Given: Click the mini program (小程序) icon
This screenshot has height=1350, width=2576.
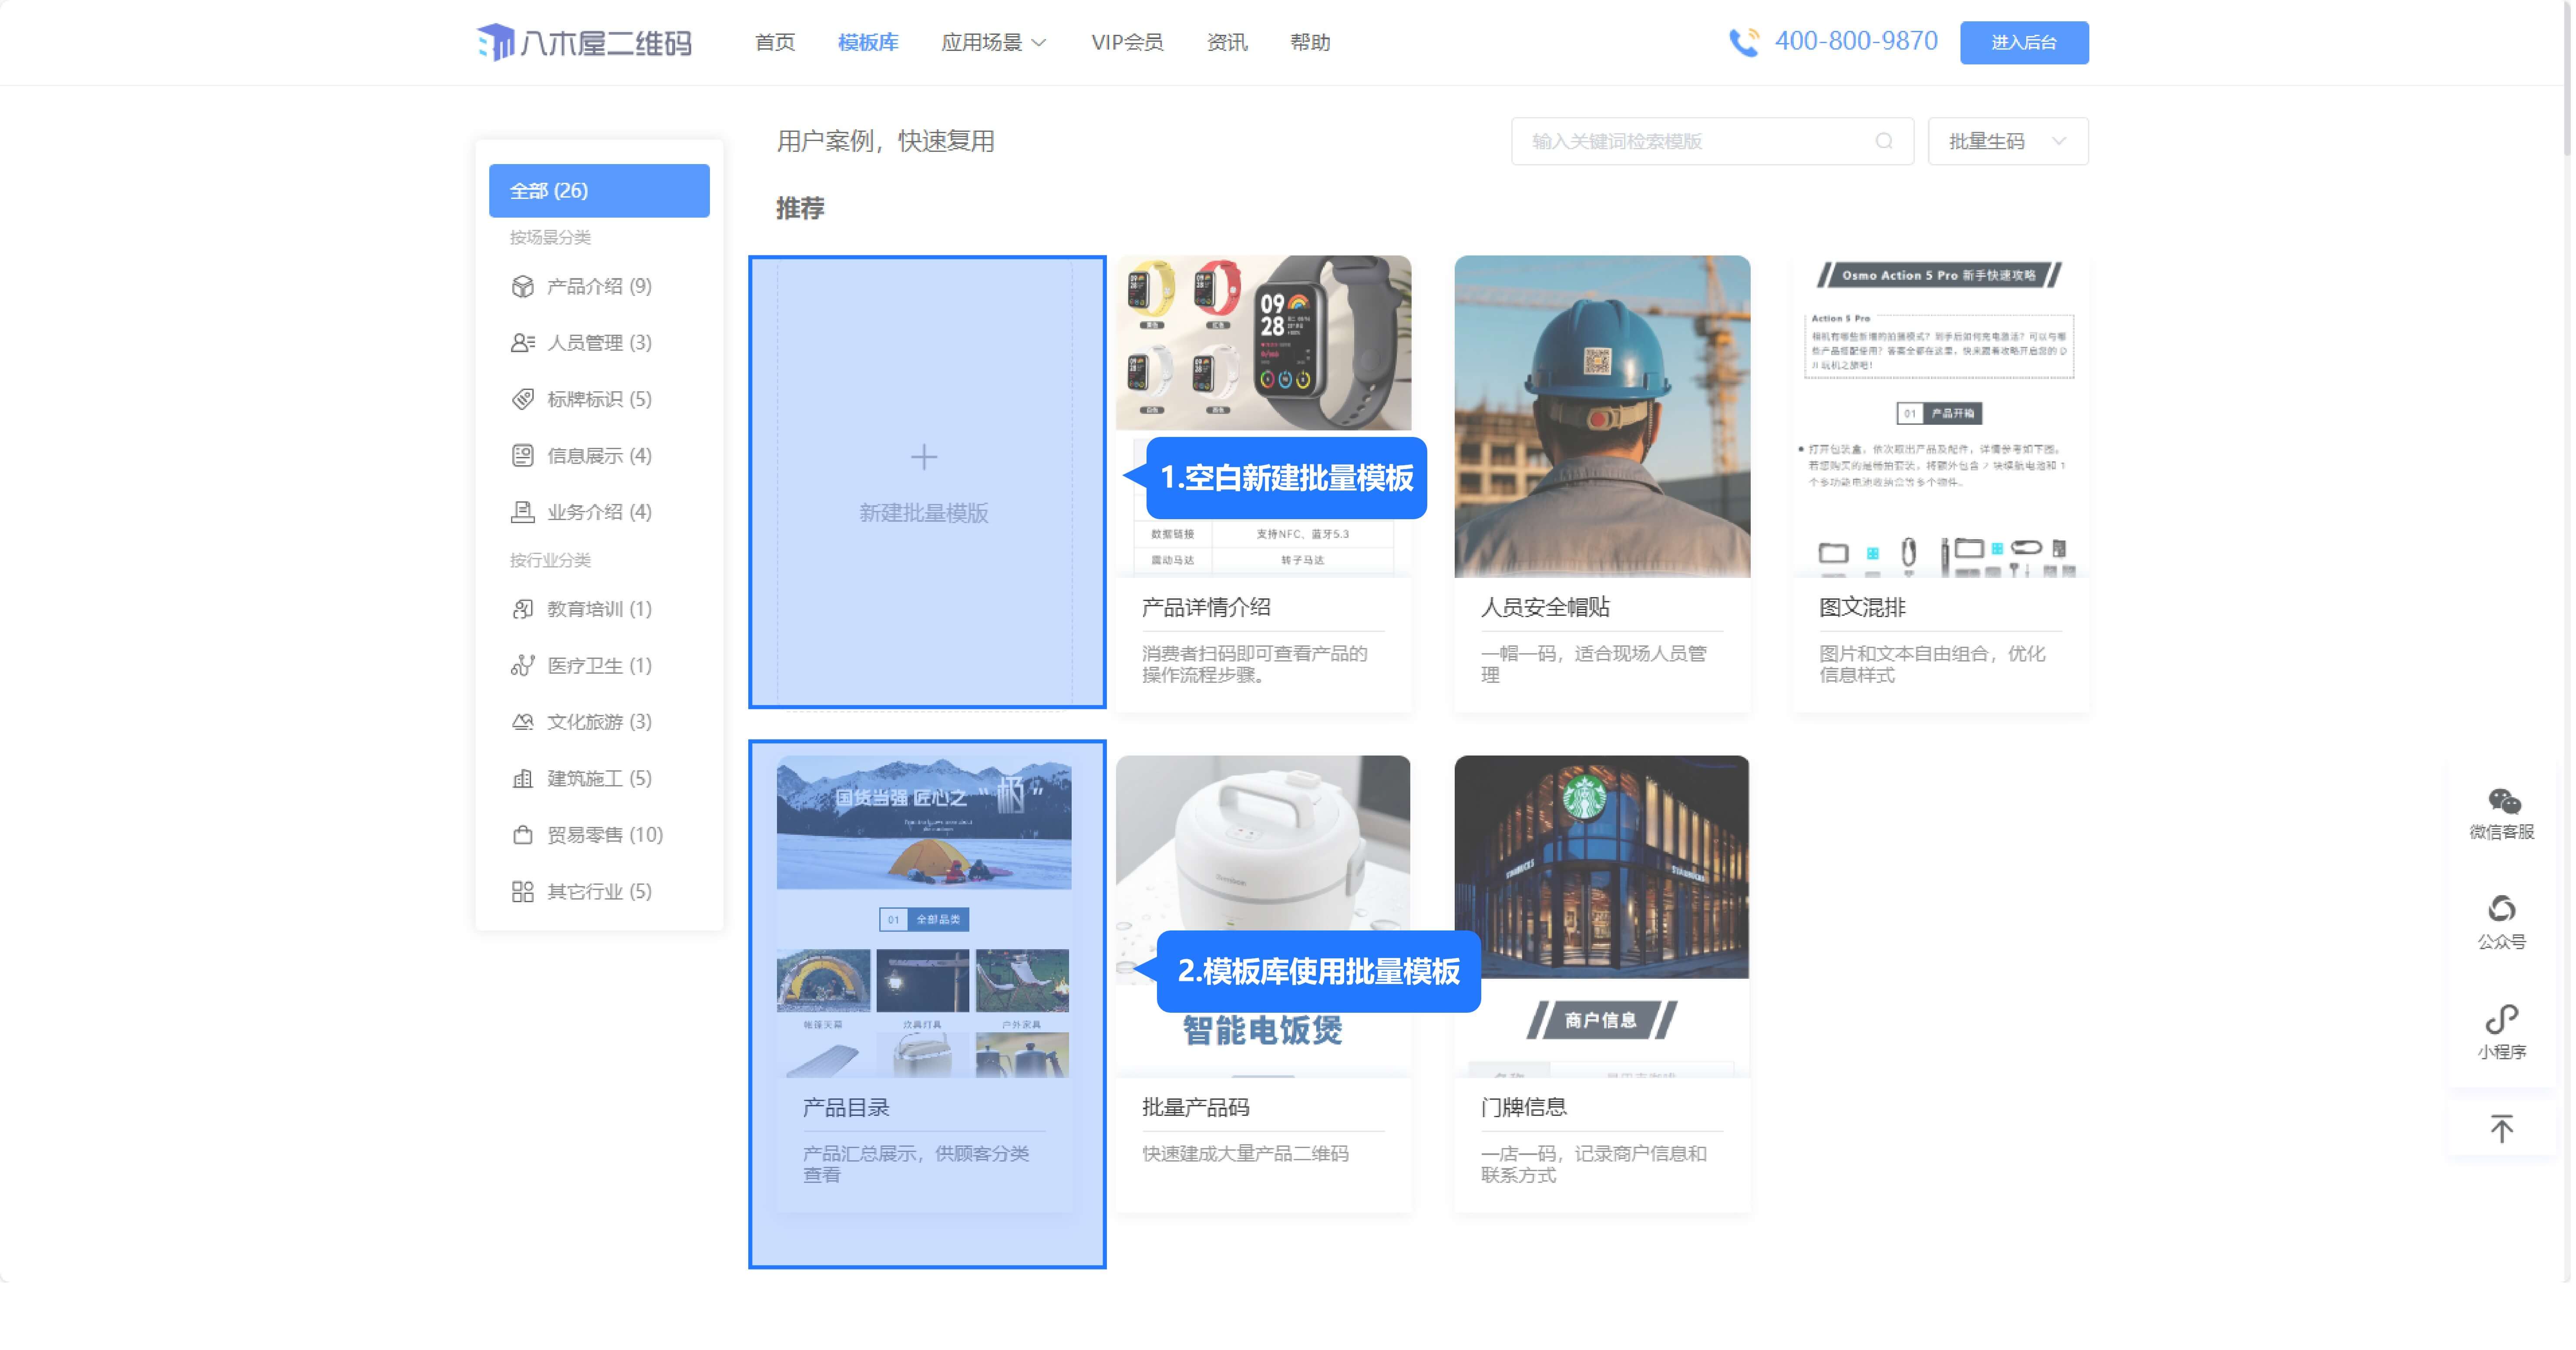Looking at the screenshot, I should 2501,1019.
